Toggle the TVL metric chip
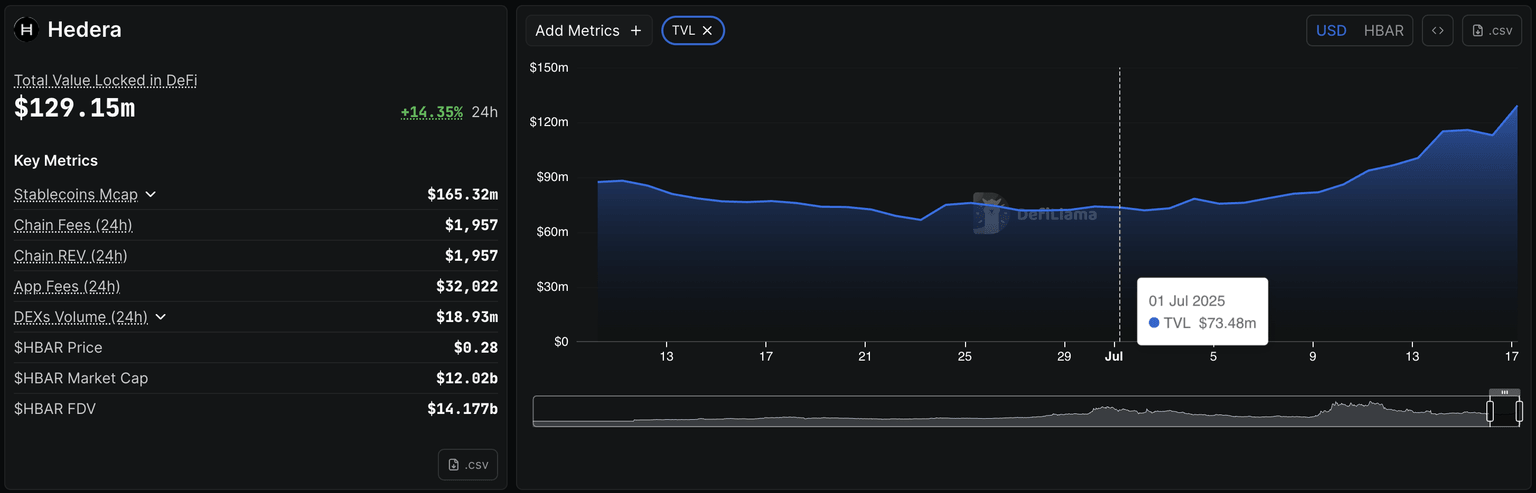The image size is (1536, 493). (683, 31)
